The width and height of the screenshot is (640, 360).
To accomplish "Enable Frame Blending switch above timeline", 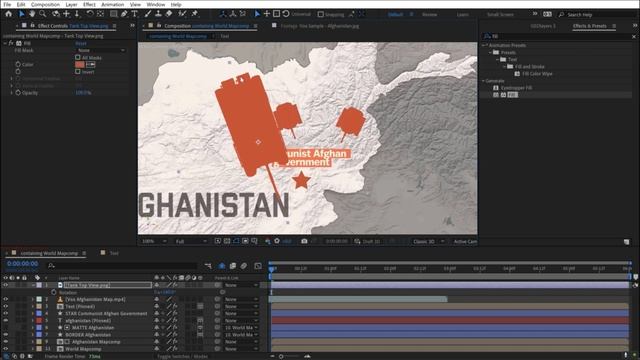I will pos(233,266).
